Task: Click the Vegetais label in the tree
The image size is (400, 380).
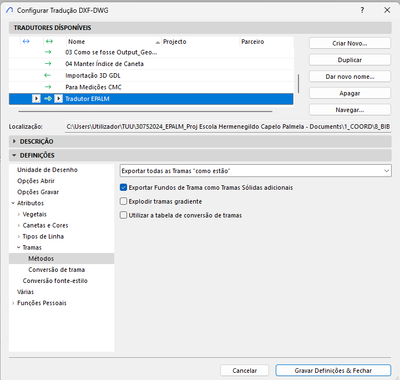Action: click(x=35, y=214)
